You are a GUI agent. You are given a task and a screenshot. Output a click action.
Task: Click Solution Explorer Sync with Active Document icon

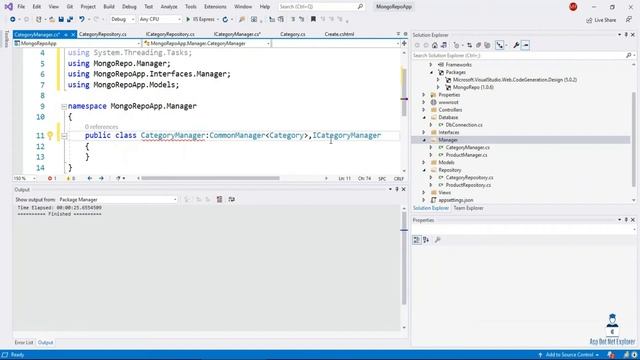(x=469, y=45)
